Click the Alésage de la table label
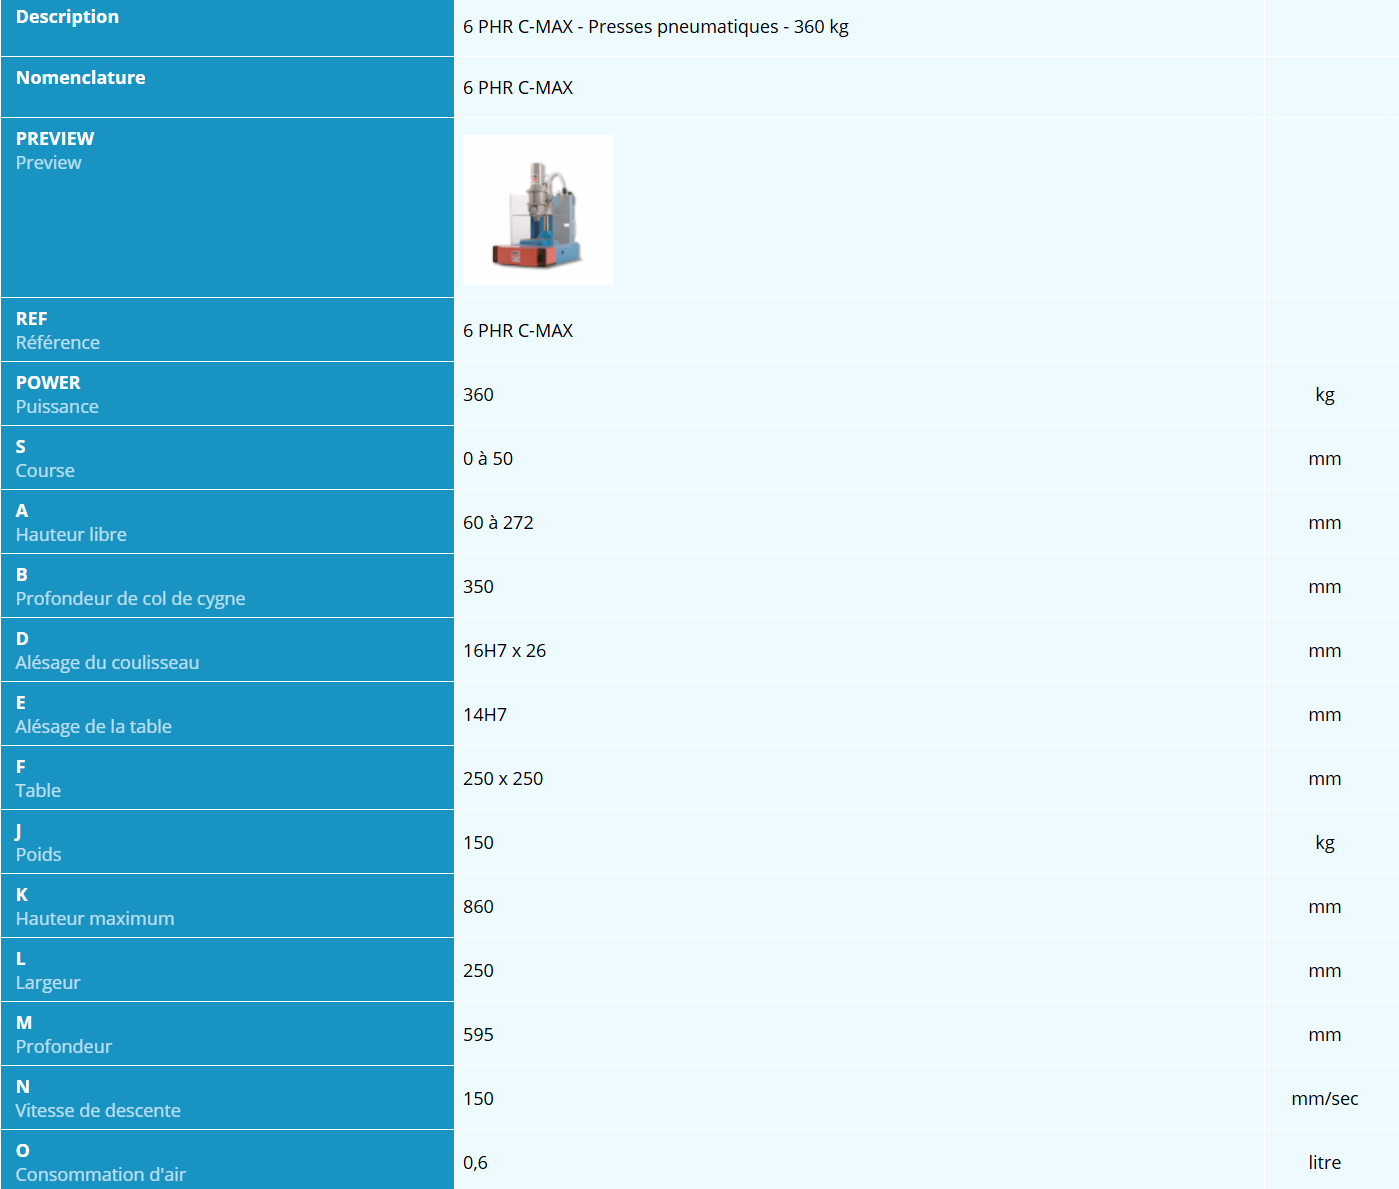Viewport: 1399px width, 1189px height. coord(94,726)
